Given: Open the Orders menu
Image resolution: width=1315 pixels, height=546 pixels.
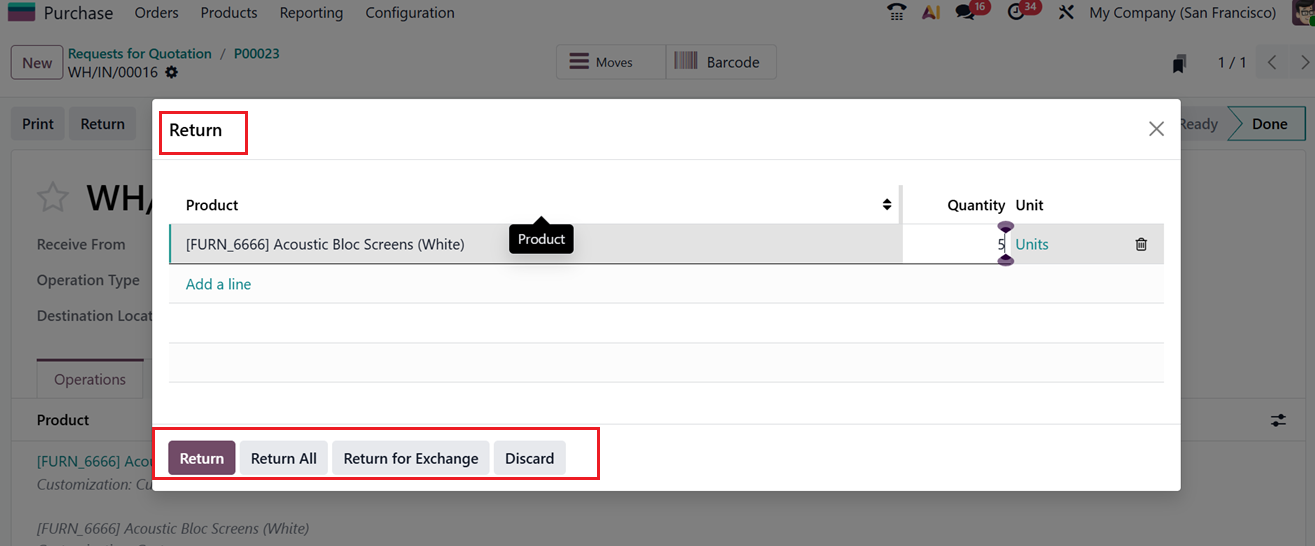Looking at the screenshot, I should pos(156,13).
